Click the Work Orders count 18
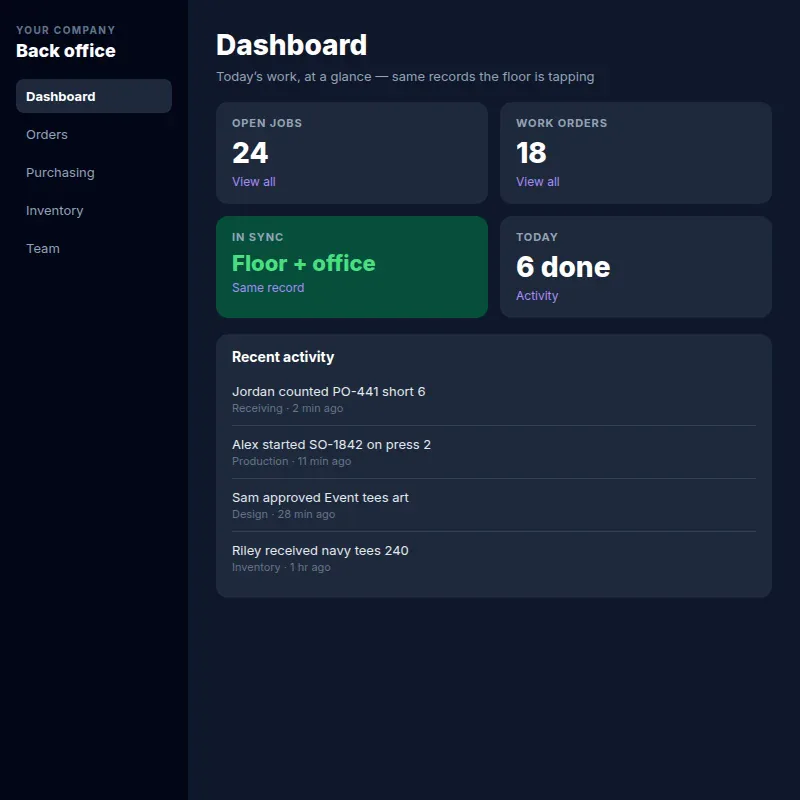800x800 pixels. 531,153
